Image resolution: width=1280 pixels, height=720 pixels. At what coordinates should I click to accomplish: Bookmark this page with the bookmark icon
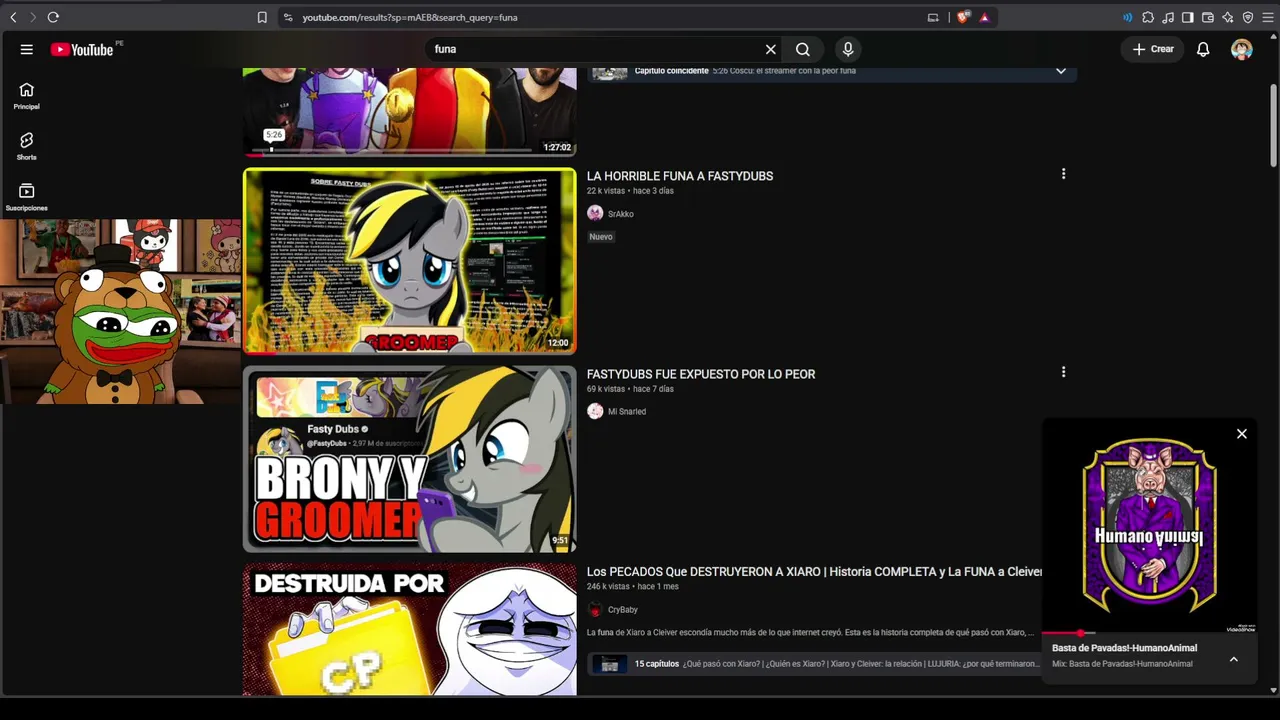(262, 17)
